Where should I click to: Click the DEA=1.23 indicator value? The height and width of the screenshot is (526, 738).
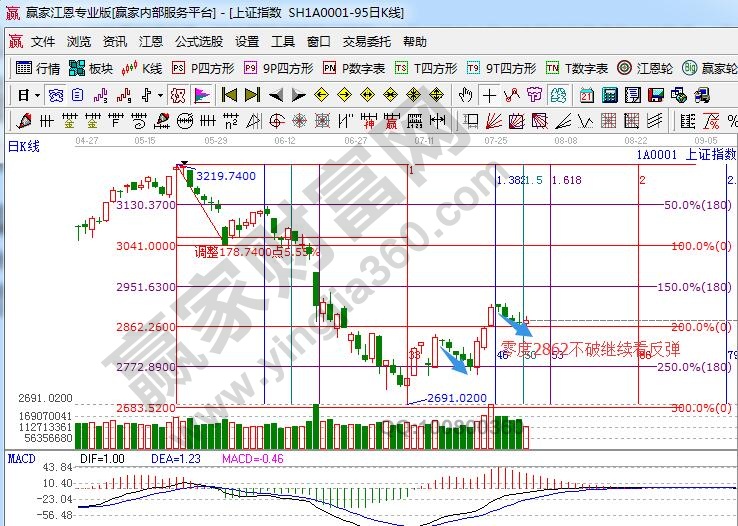tap(176, 459)
